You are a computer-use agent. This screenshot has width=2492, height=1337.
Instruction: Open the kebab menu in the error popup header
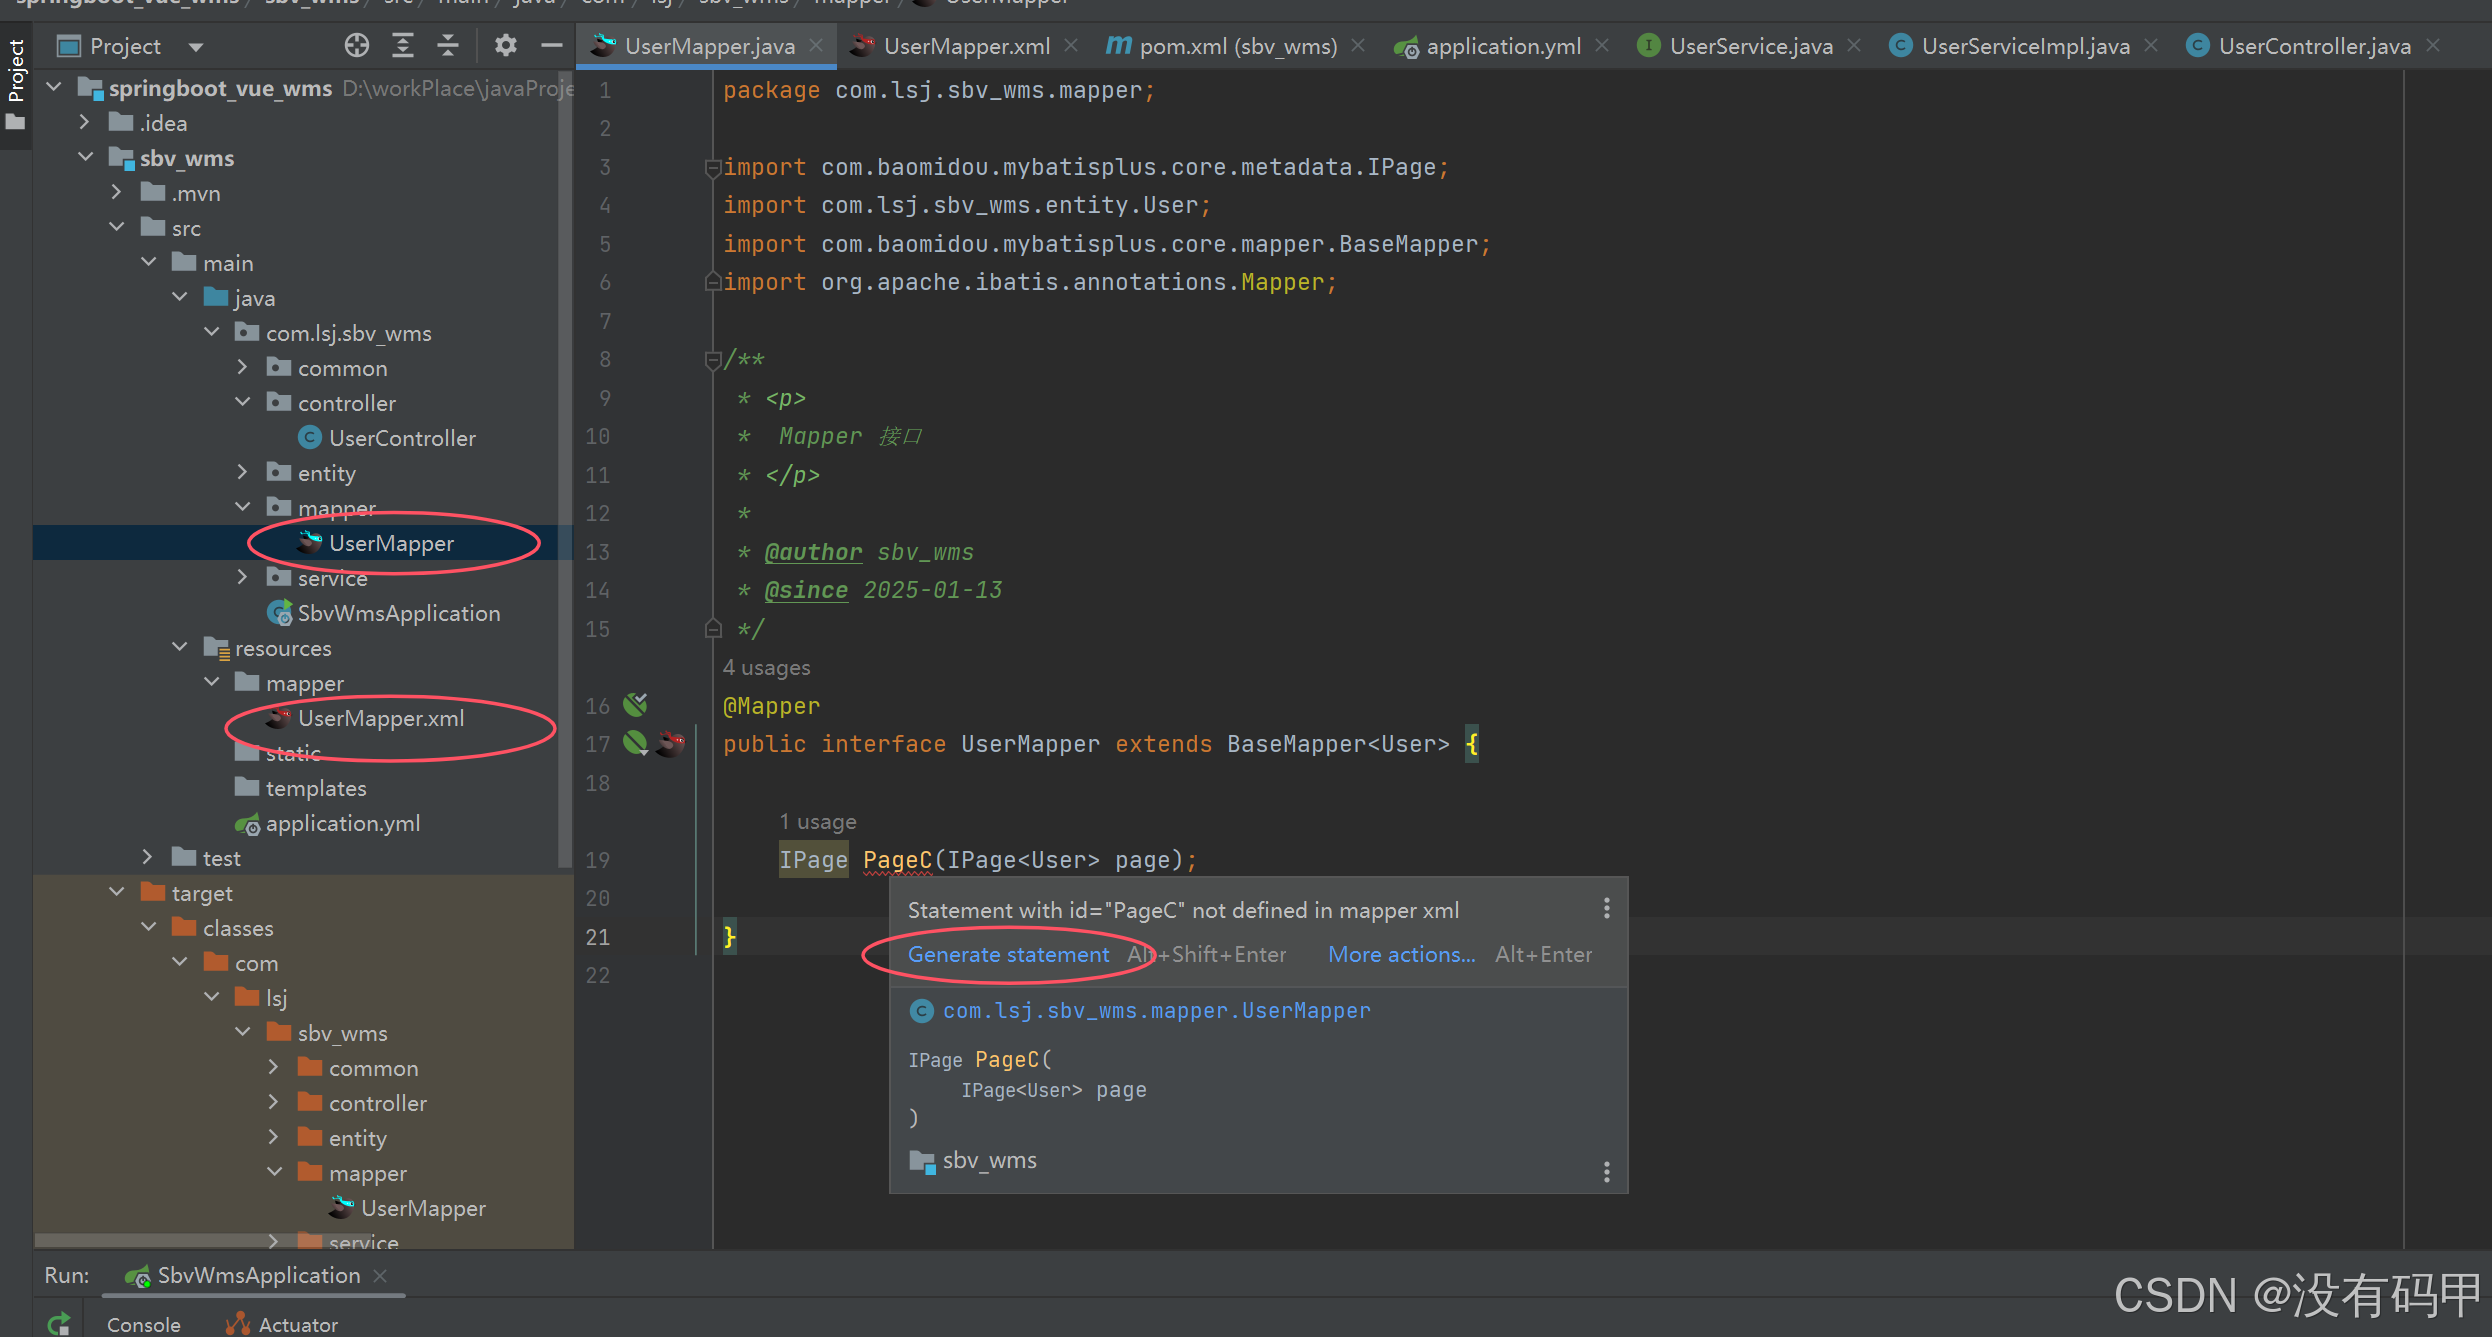point(1606,908)
